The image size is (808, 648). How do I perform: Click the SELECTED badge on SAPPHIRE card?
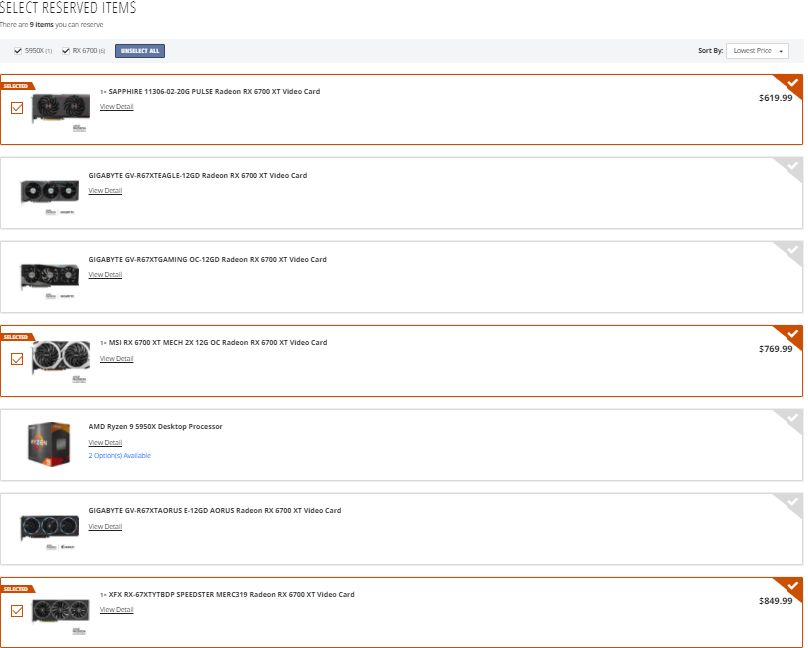pos(17,86)
